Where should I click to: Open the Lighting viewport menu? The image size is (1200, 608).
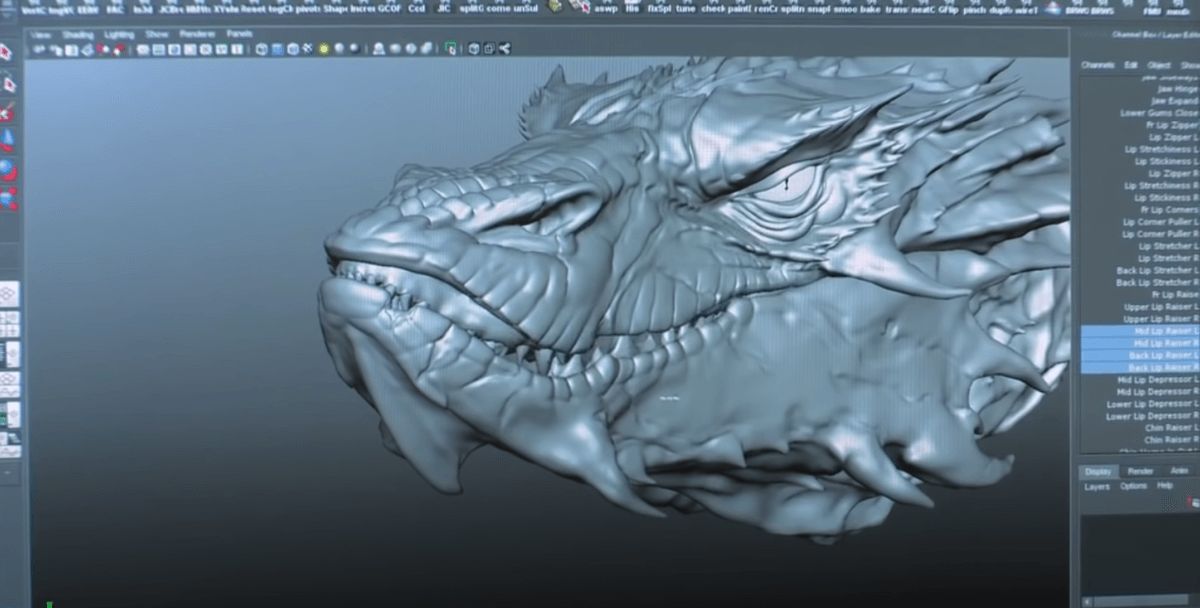(x=119, y=34)
